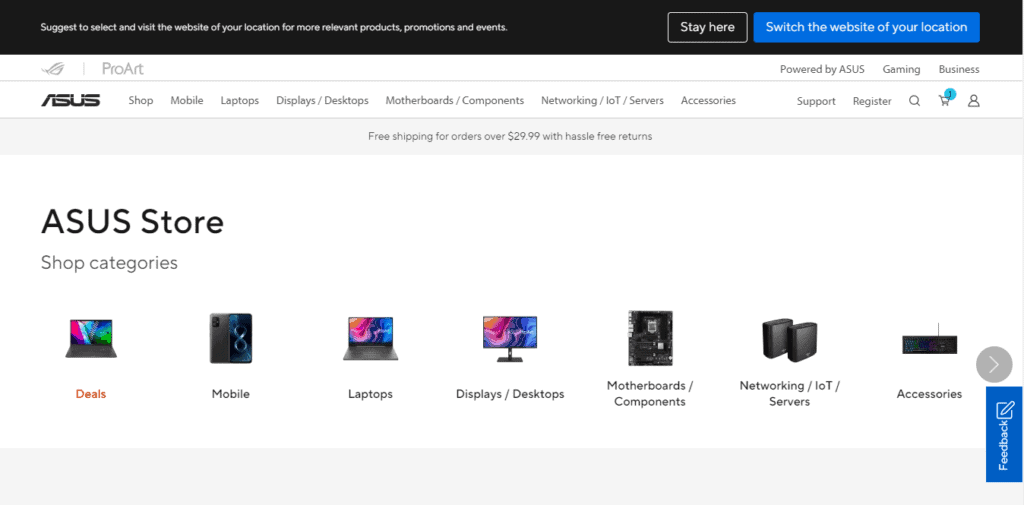Open the Gaming link

[x=901, y=69]
